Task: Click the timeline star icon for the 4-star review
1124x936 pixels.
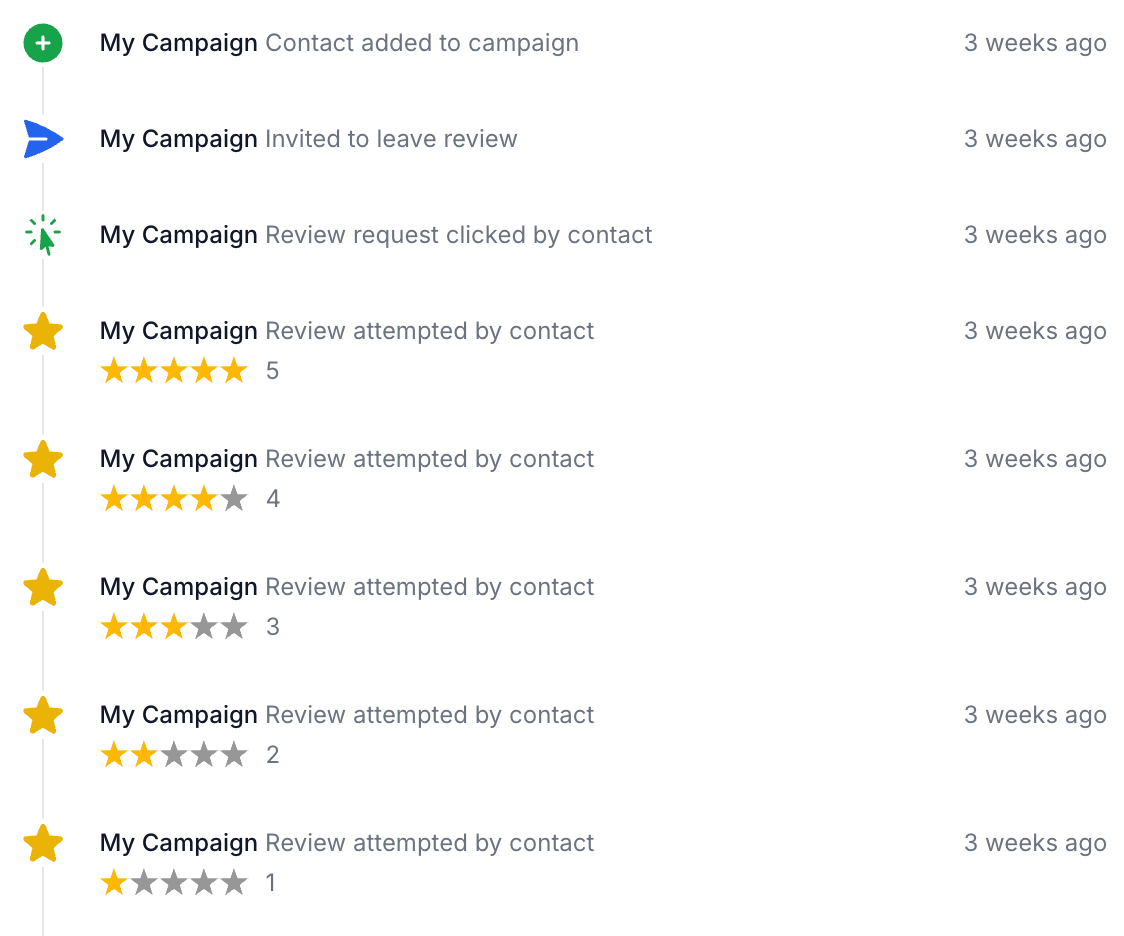Action: click(x=43, y=459)
